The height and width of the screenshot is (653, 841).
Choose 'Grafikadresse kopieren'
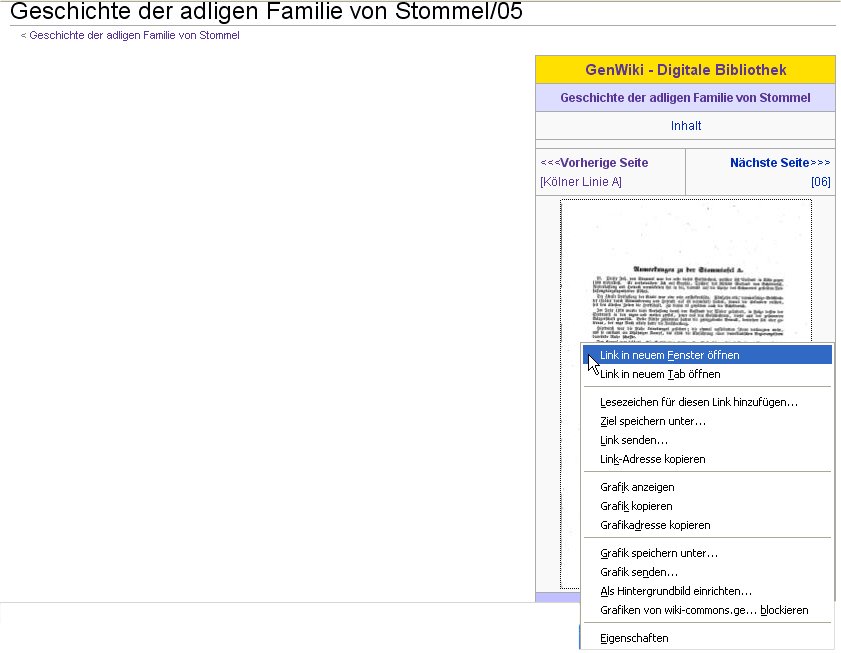pyautogui.click(x=655, y=525)
